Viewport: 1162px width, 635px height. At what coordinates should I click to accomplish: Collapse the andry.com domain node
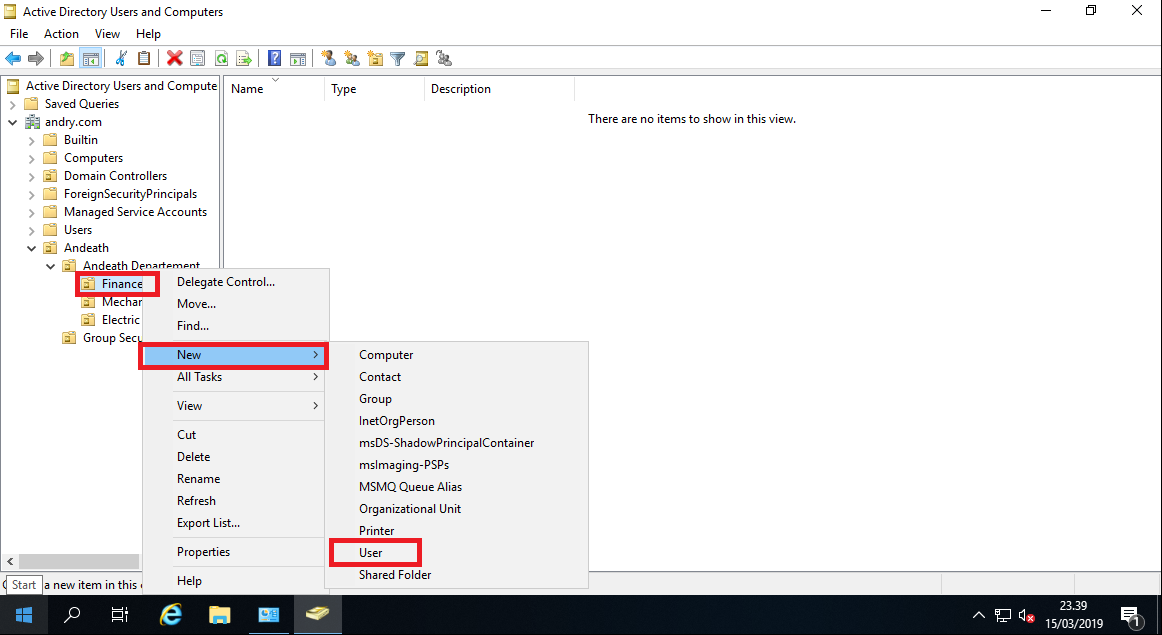(x=10, y=121)
